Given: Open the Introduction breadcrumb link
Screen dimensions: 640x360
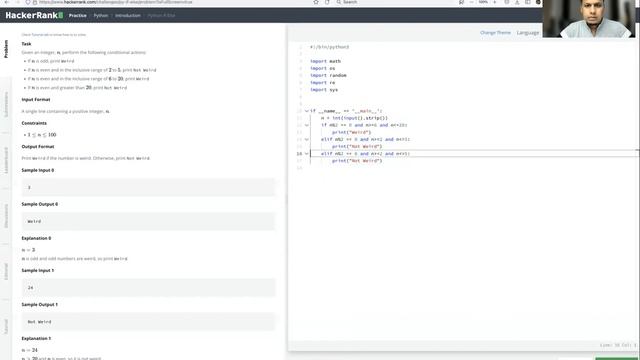Looking at the screenshot, I should [x=128, y=16].
